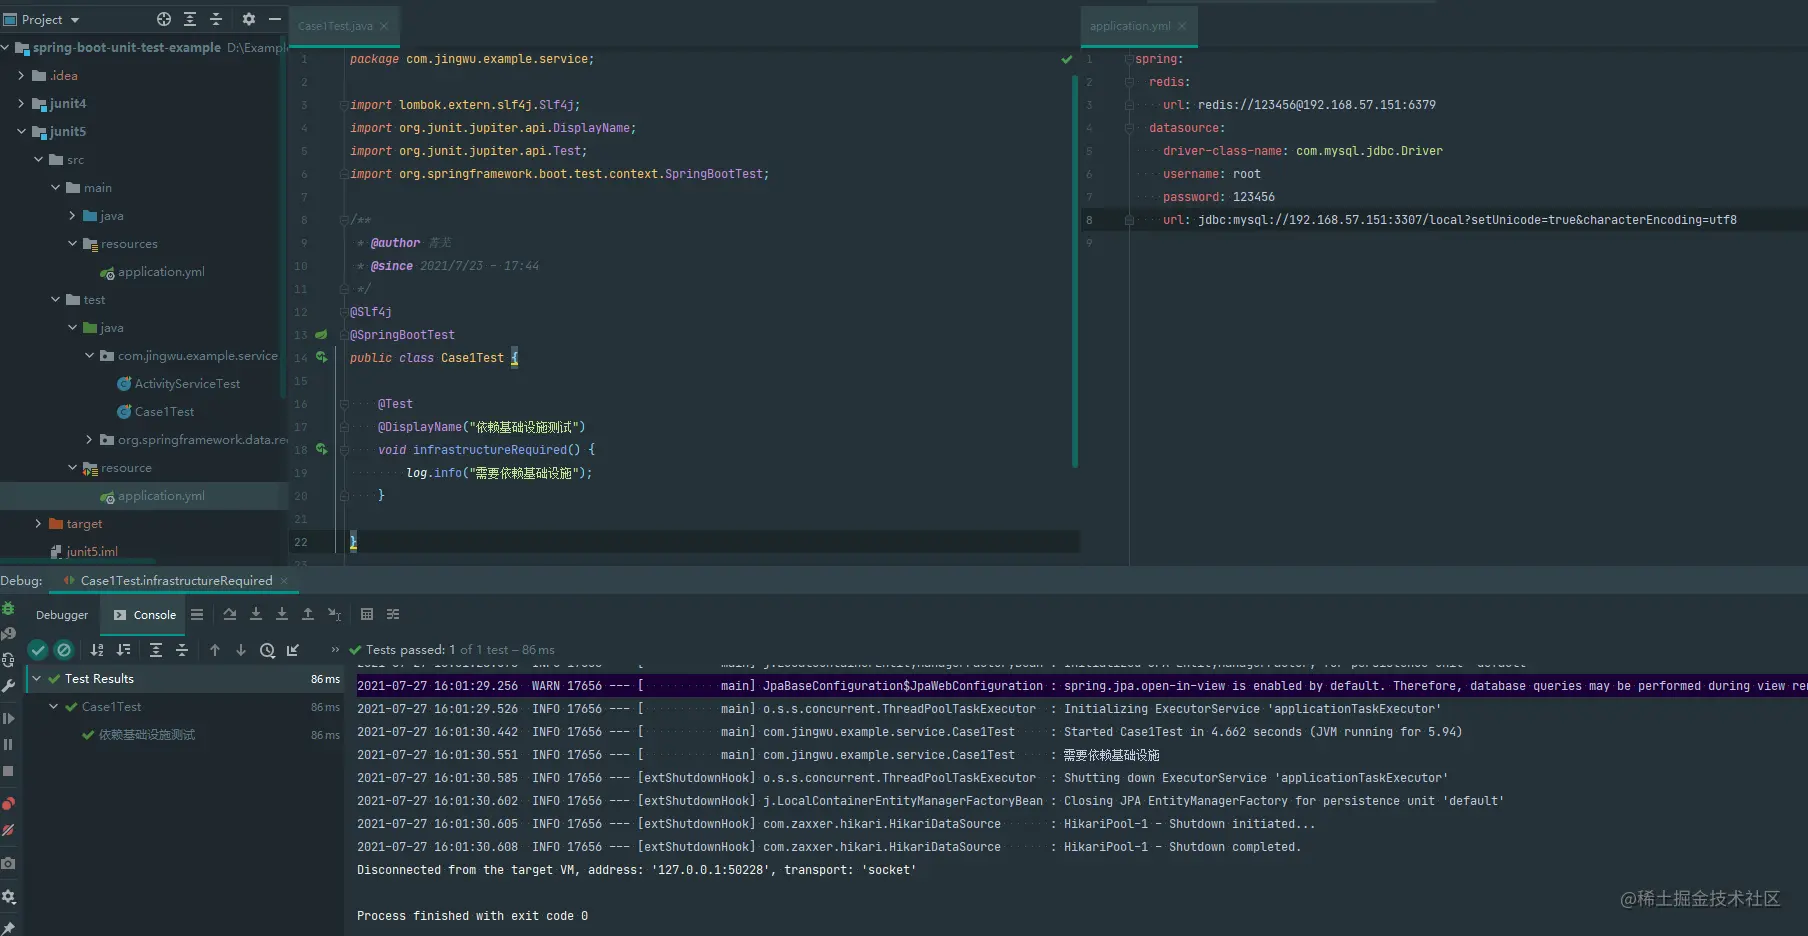Click the locate/select opened file target icon
This screenshot has height=936, width=1808.
164,19
